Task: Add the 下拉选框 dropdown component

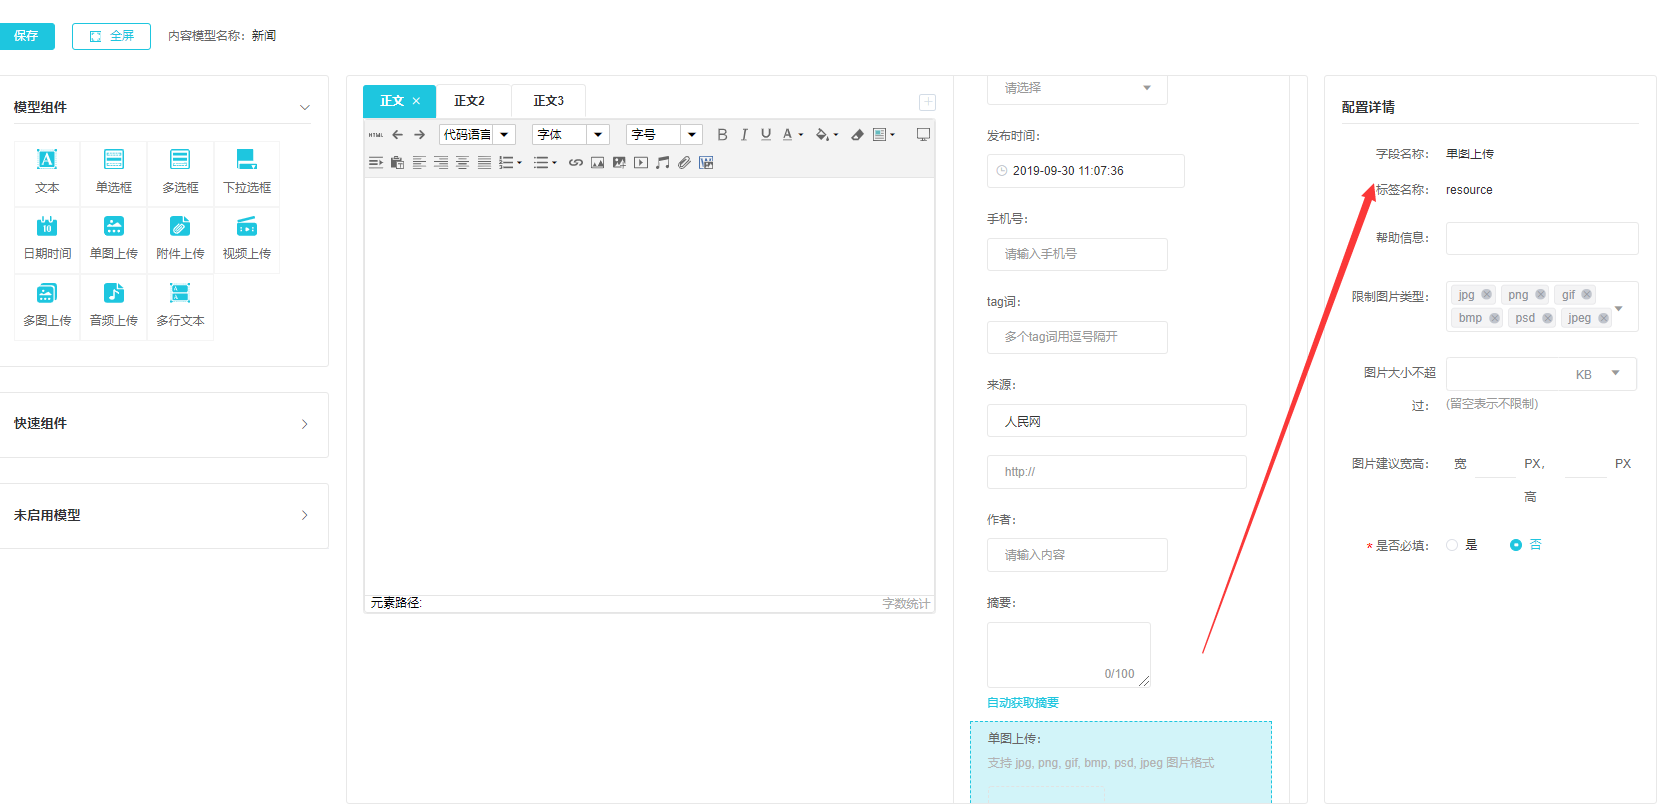Action: pos(247,172)
